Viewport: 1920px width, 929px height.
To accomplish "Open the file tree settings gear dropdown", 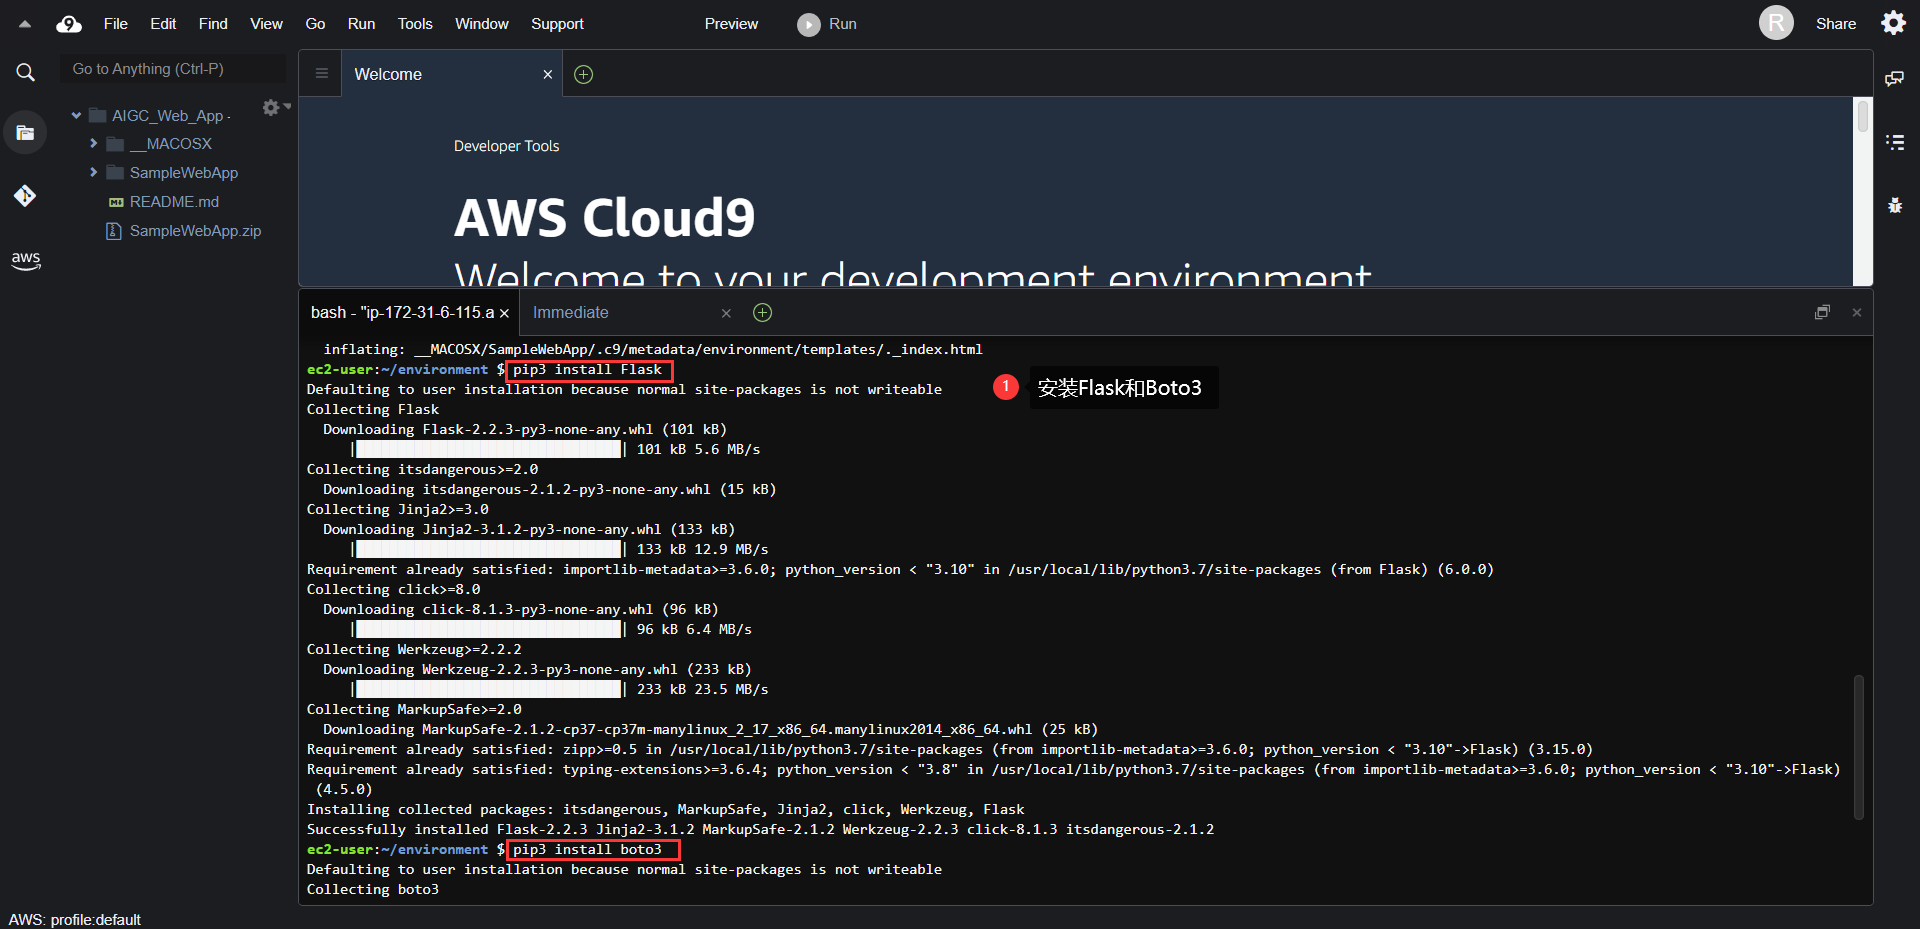I will pos(275,107).
